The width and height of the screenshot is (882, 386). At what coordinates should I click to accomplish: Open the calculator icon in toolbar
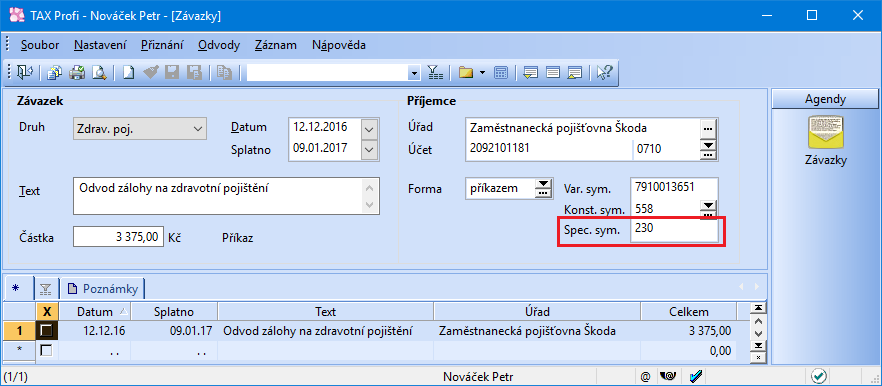(x=501, y=73)
